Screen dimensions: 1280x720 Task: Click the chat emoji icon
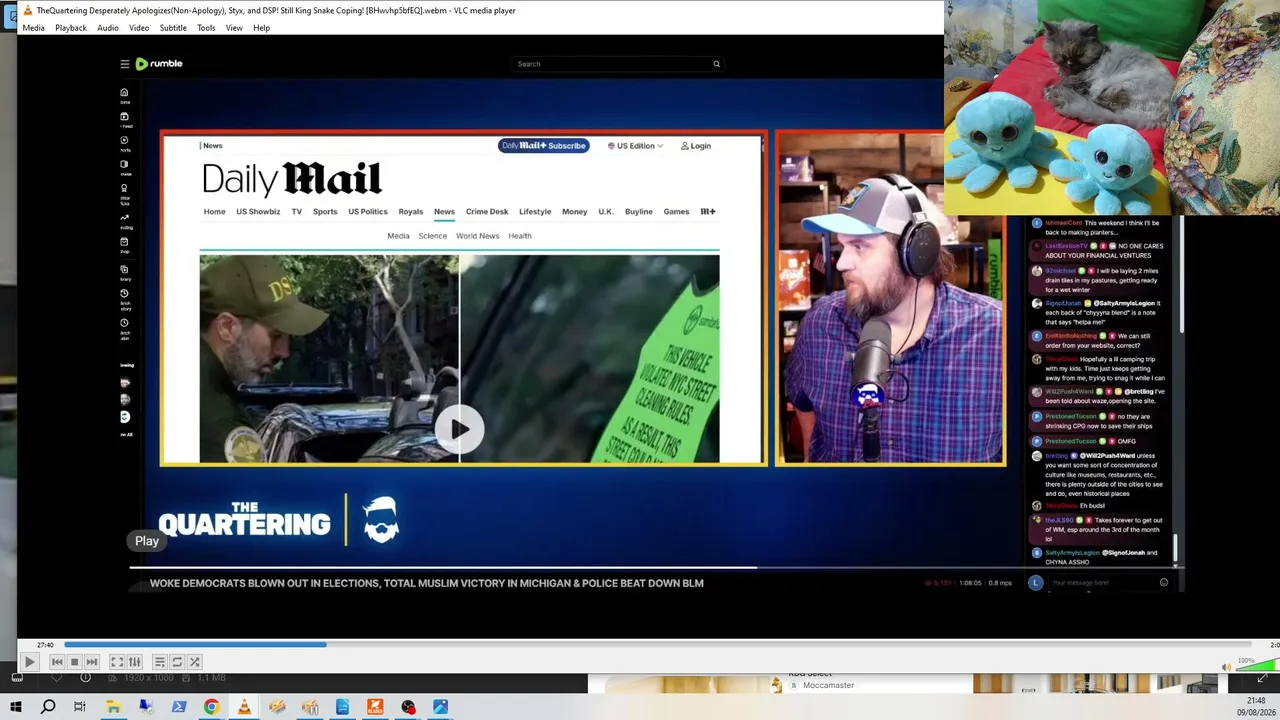[x=1164, y=583]
